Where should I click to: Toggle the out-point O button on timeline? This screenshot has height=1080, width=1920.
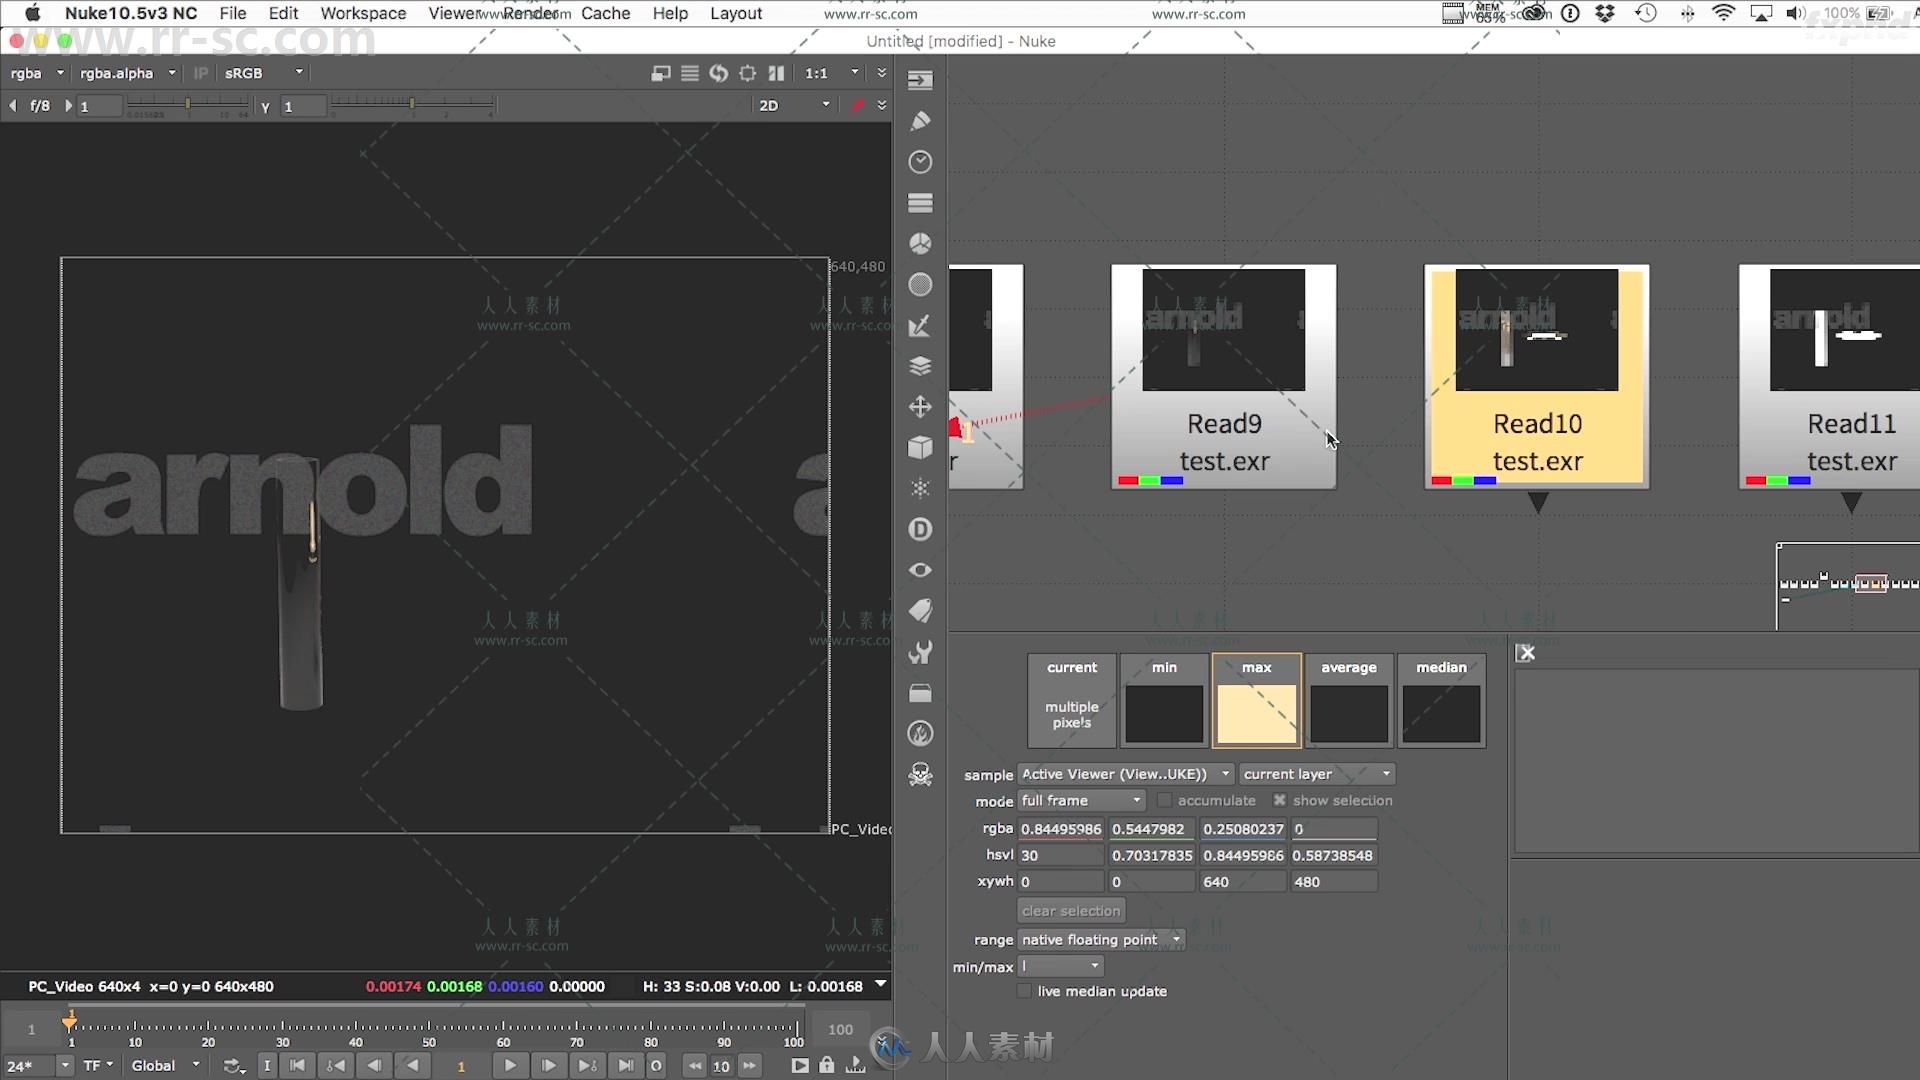[656, 1066]
